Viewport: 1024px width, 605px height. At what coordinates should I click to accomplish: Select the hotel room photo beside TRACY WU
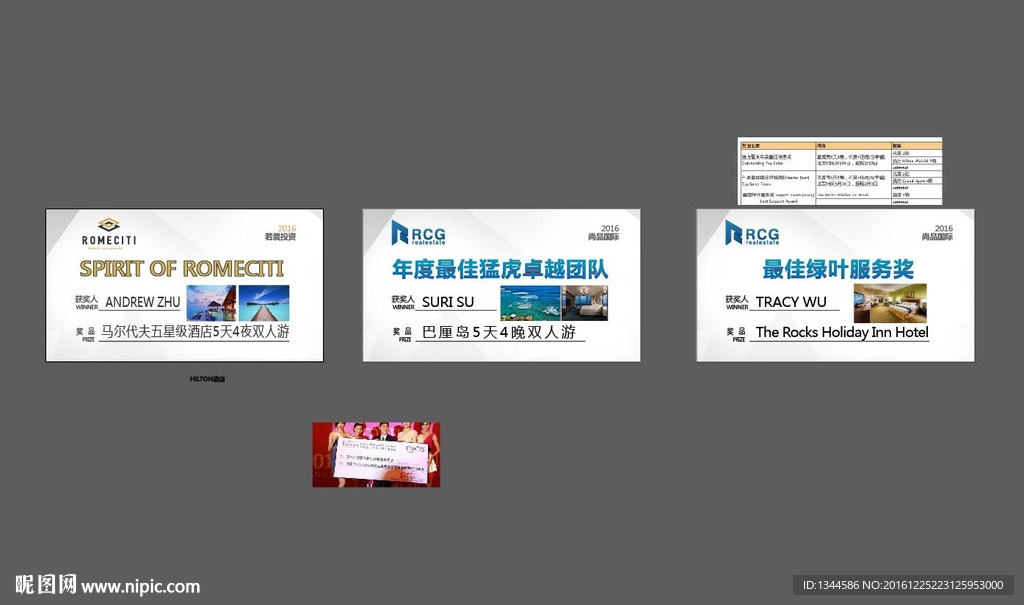(890, 302)
